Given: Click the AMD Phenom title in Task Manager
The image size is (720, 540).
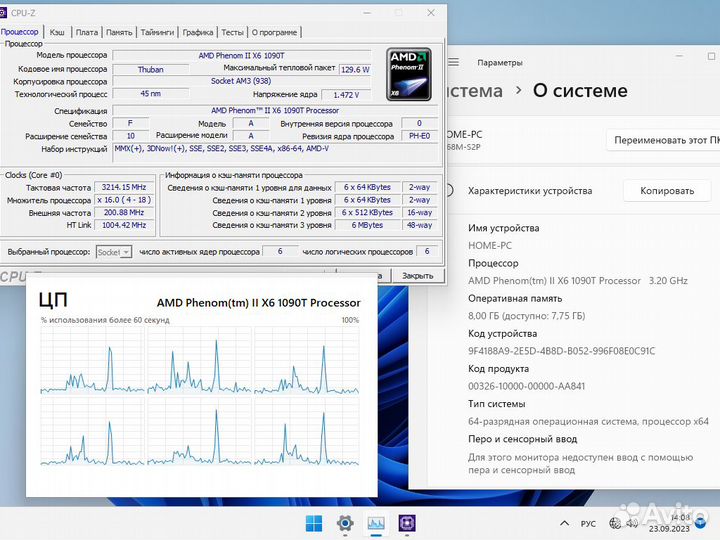Looking at the screenshot, I should point(259,303).
